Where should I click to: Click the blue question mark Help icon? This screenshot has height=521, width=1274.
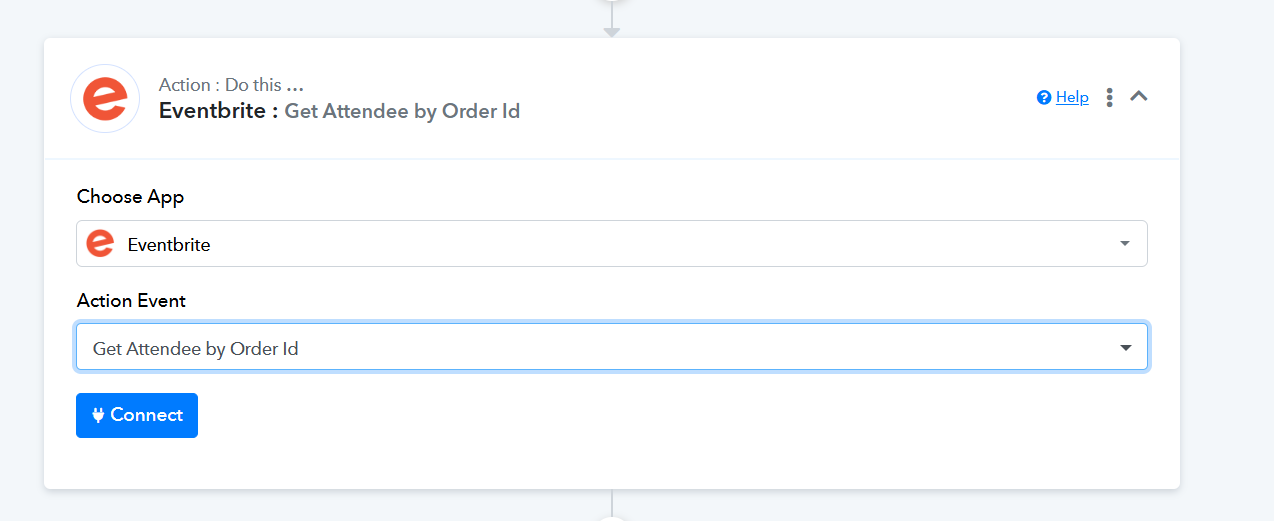[x=1044, y=97]
